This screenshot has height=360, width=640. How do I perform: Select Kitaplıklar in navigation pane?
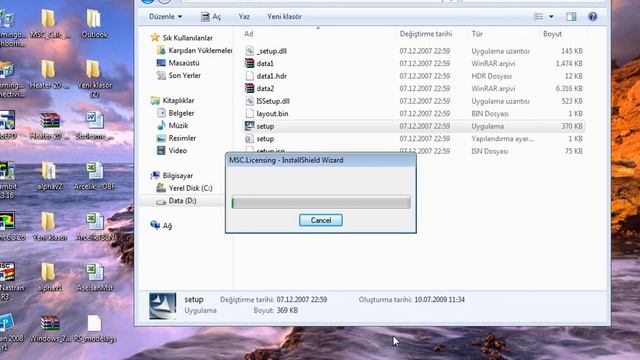coord(172,100)
